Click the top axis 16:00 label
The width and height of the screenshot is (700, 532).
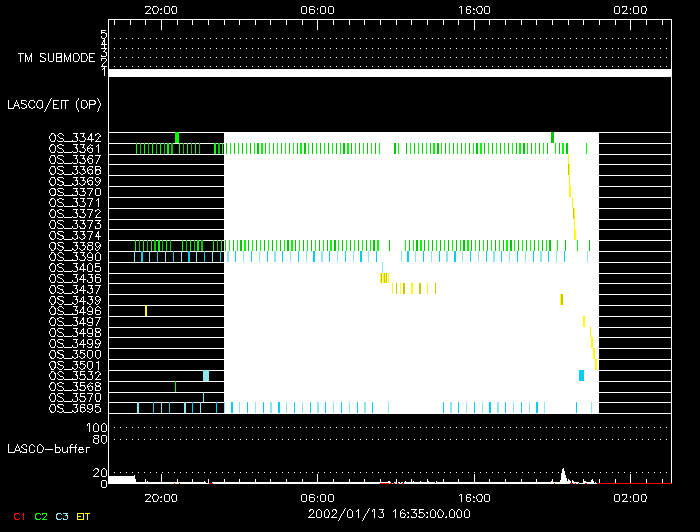474,10
